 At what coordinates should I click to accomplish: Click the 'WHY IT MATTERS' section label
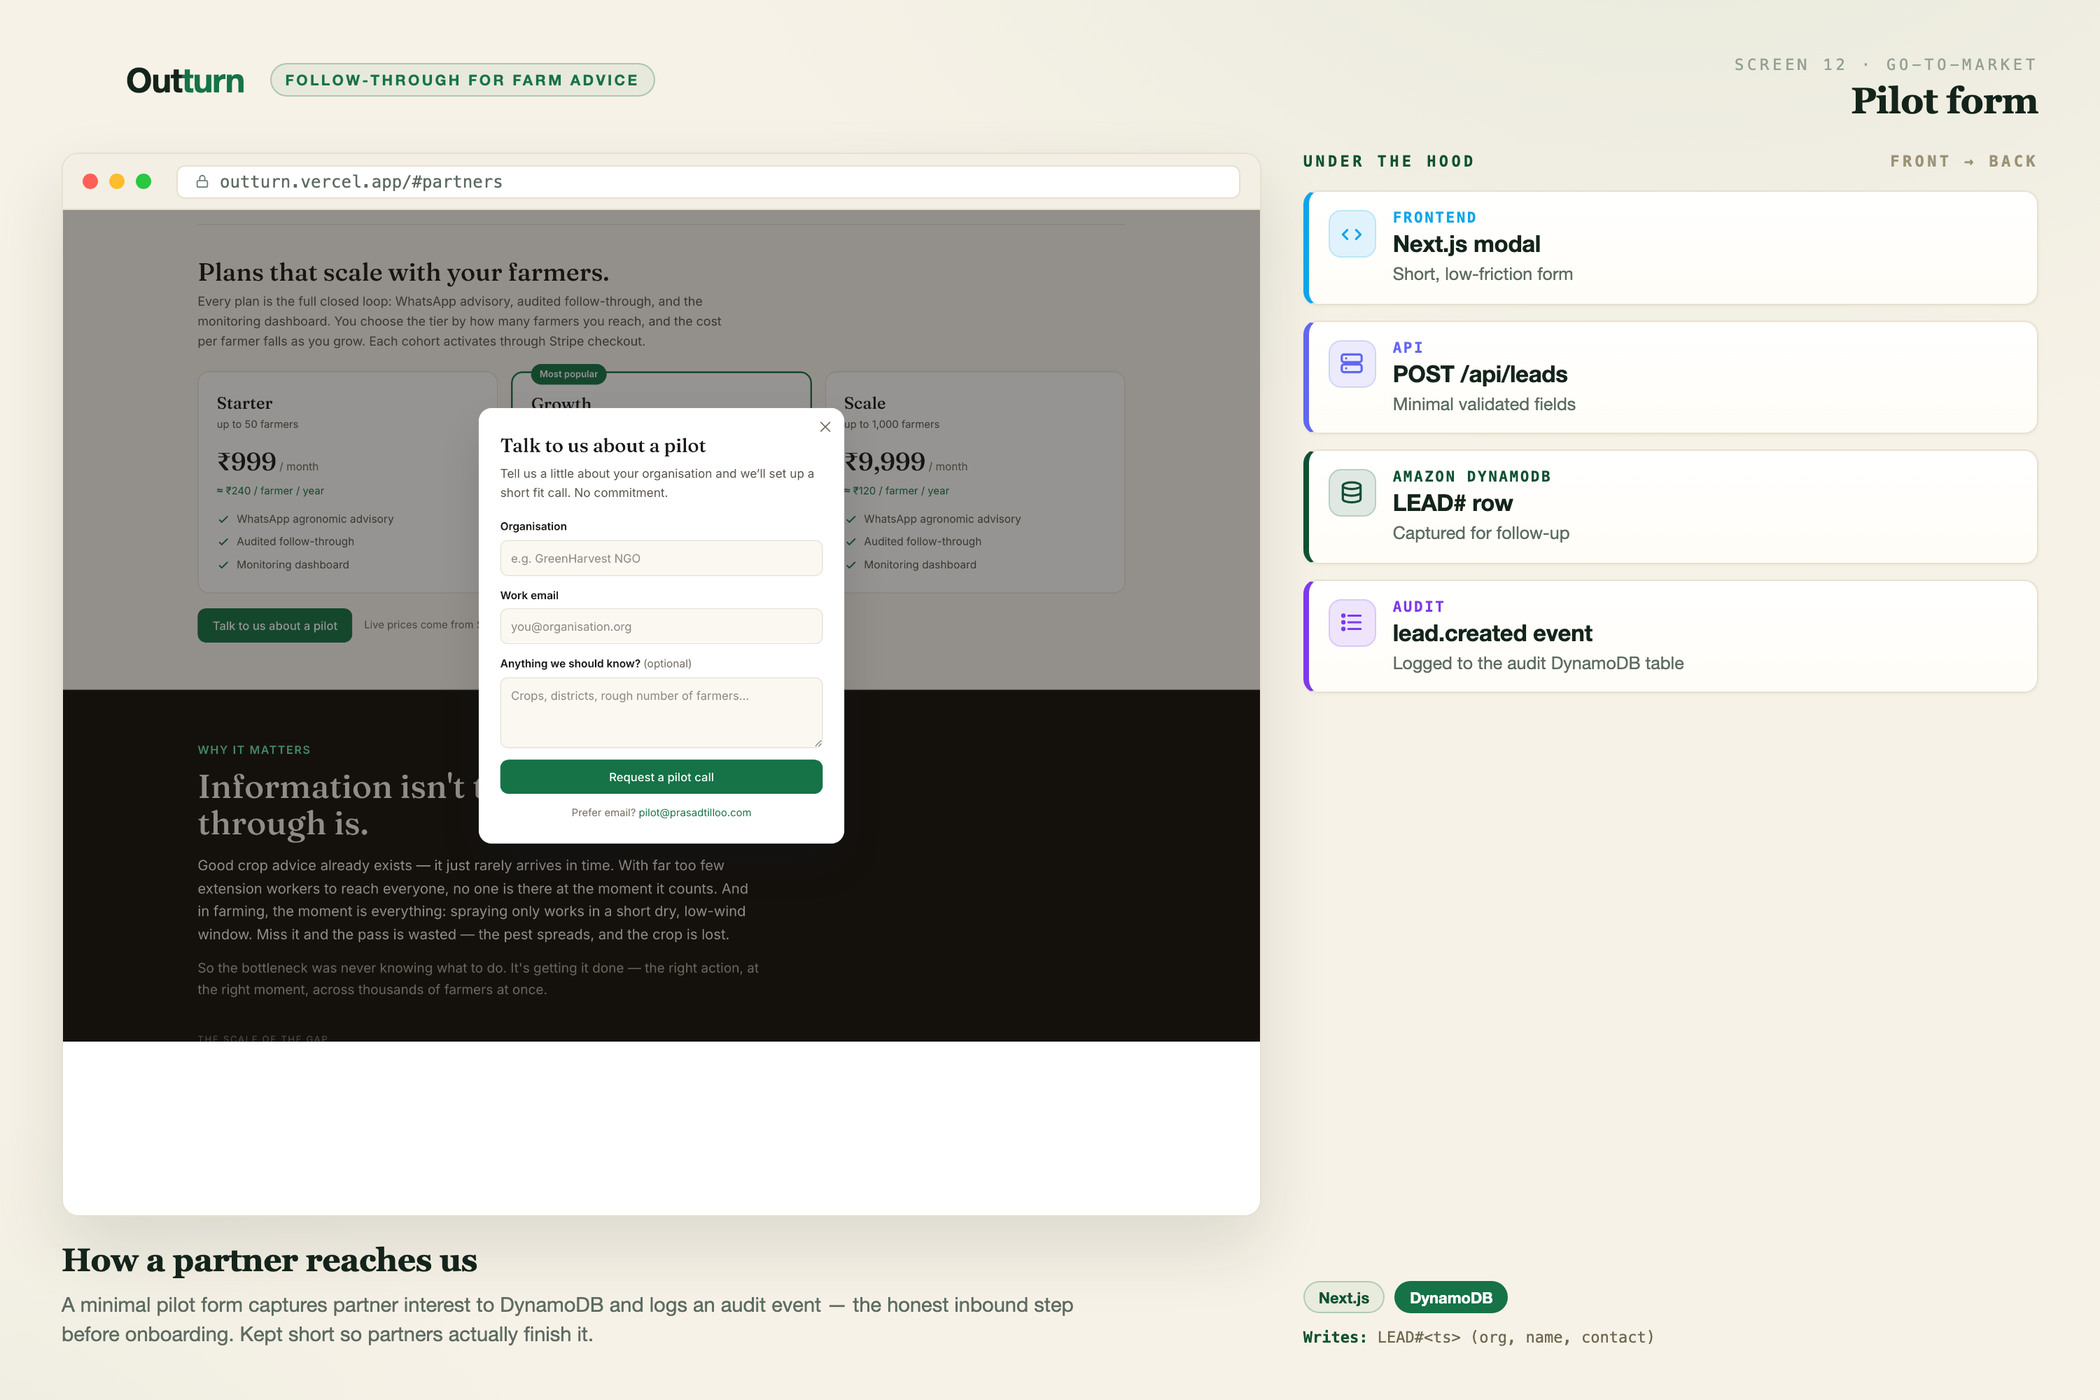point(254,750)
